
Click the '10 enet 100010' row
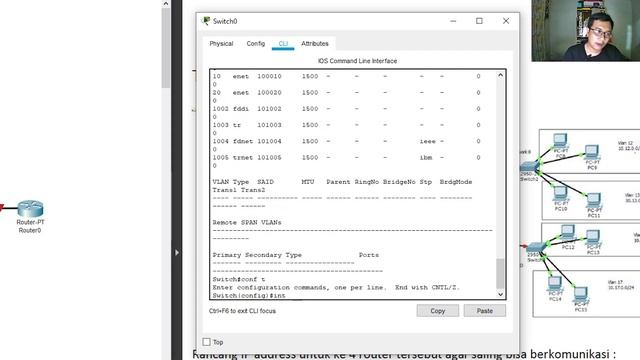[346, 76]
